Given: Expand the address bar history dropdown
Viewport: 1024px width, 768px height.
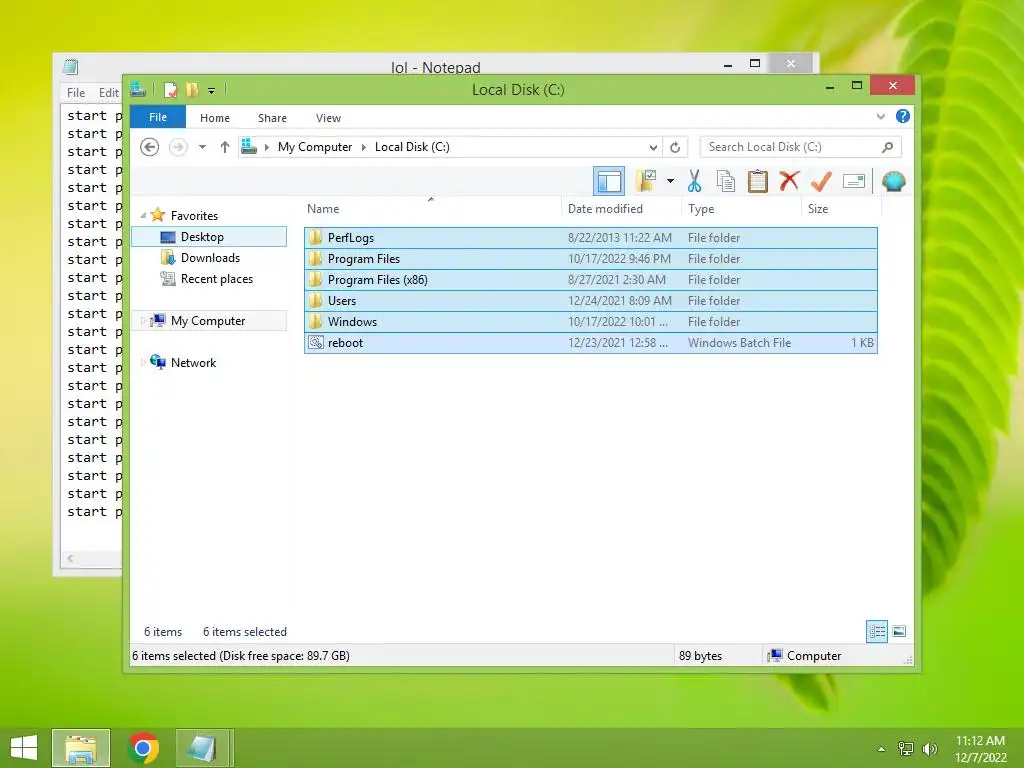Looking at the screenshot, I should (x=652, y=147).
